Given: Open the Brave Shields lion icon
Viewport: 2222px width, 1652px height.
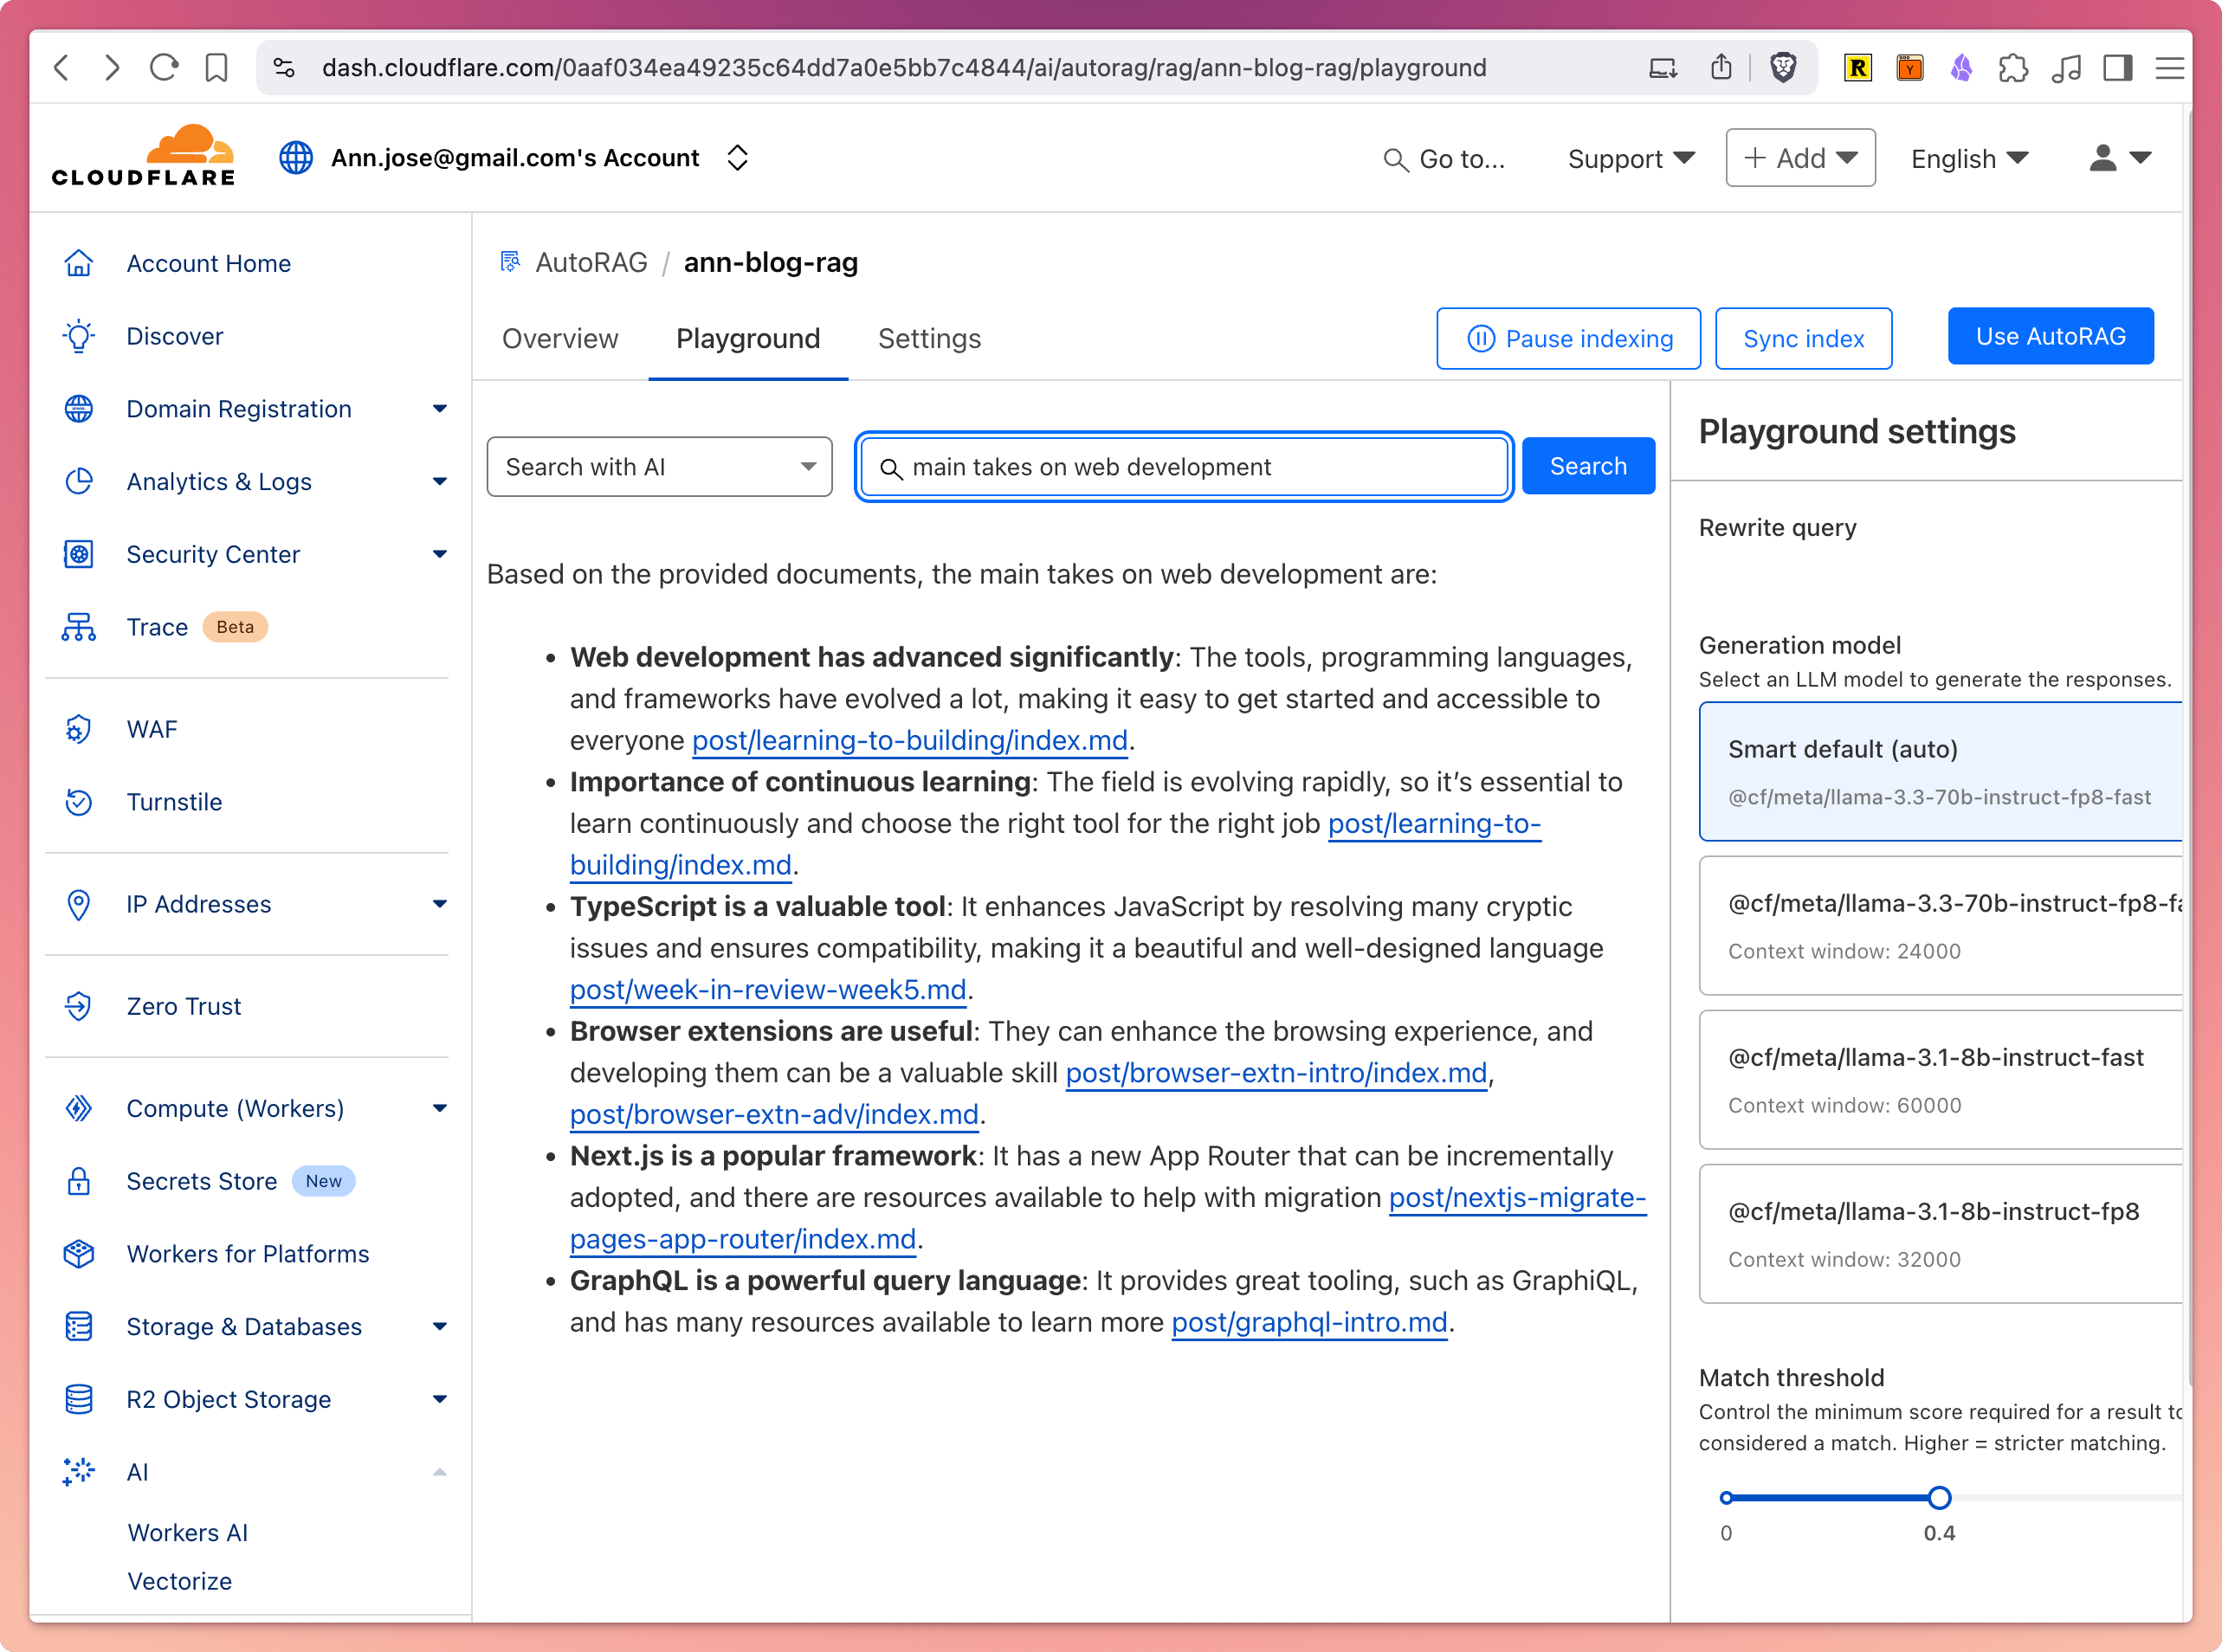Looking at the screenshot, I should (1783, 68).
